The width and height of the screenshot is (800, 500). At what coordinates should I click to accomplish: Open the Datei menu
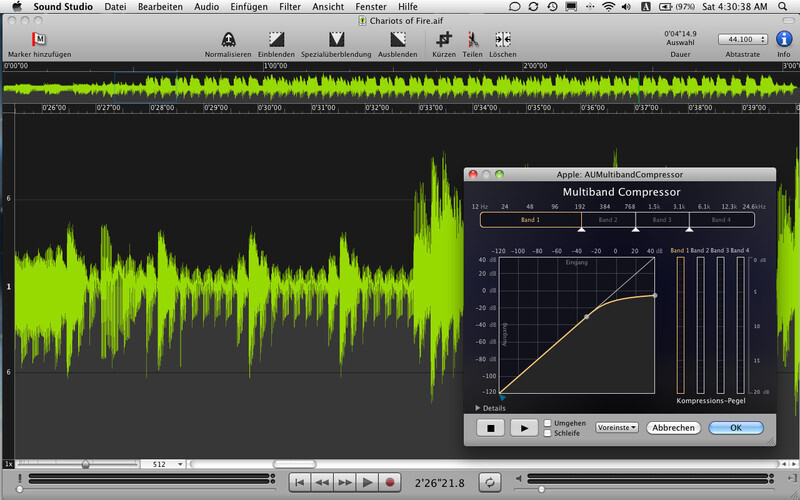click(115, 7)
